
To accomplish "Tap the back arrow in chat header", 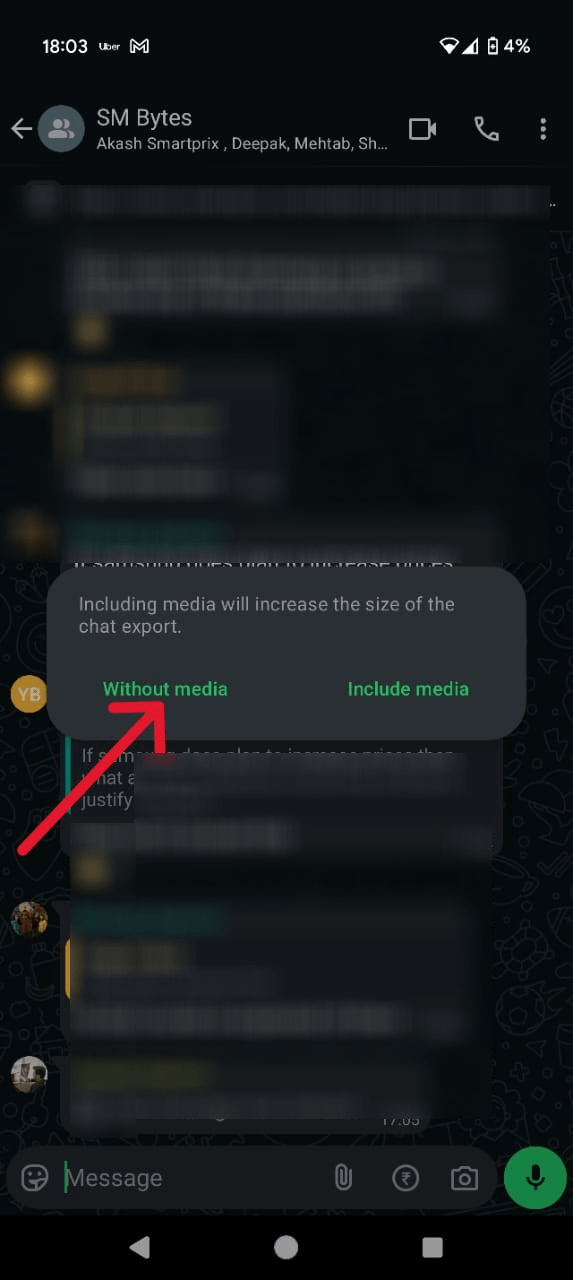I will (x=21, y=129).
